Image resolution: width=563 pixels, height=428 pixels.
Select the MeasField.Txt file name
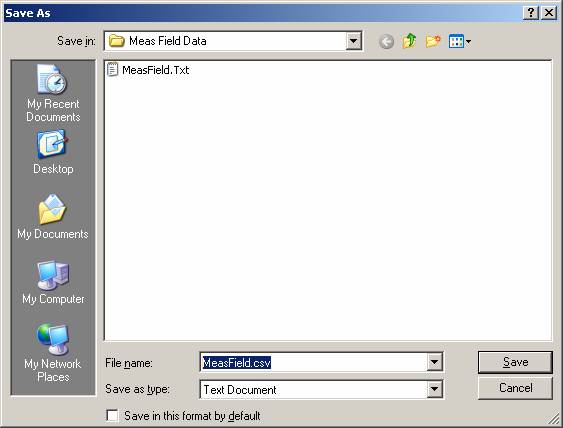click(155, 70)
